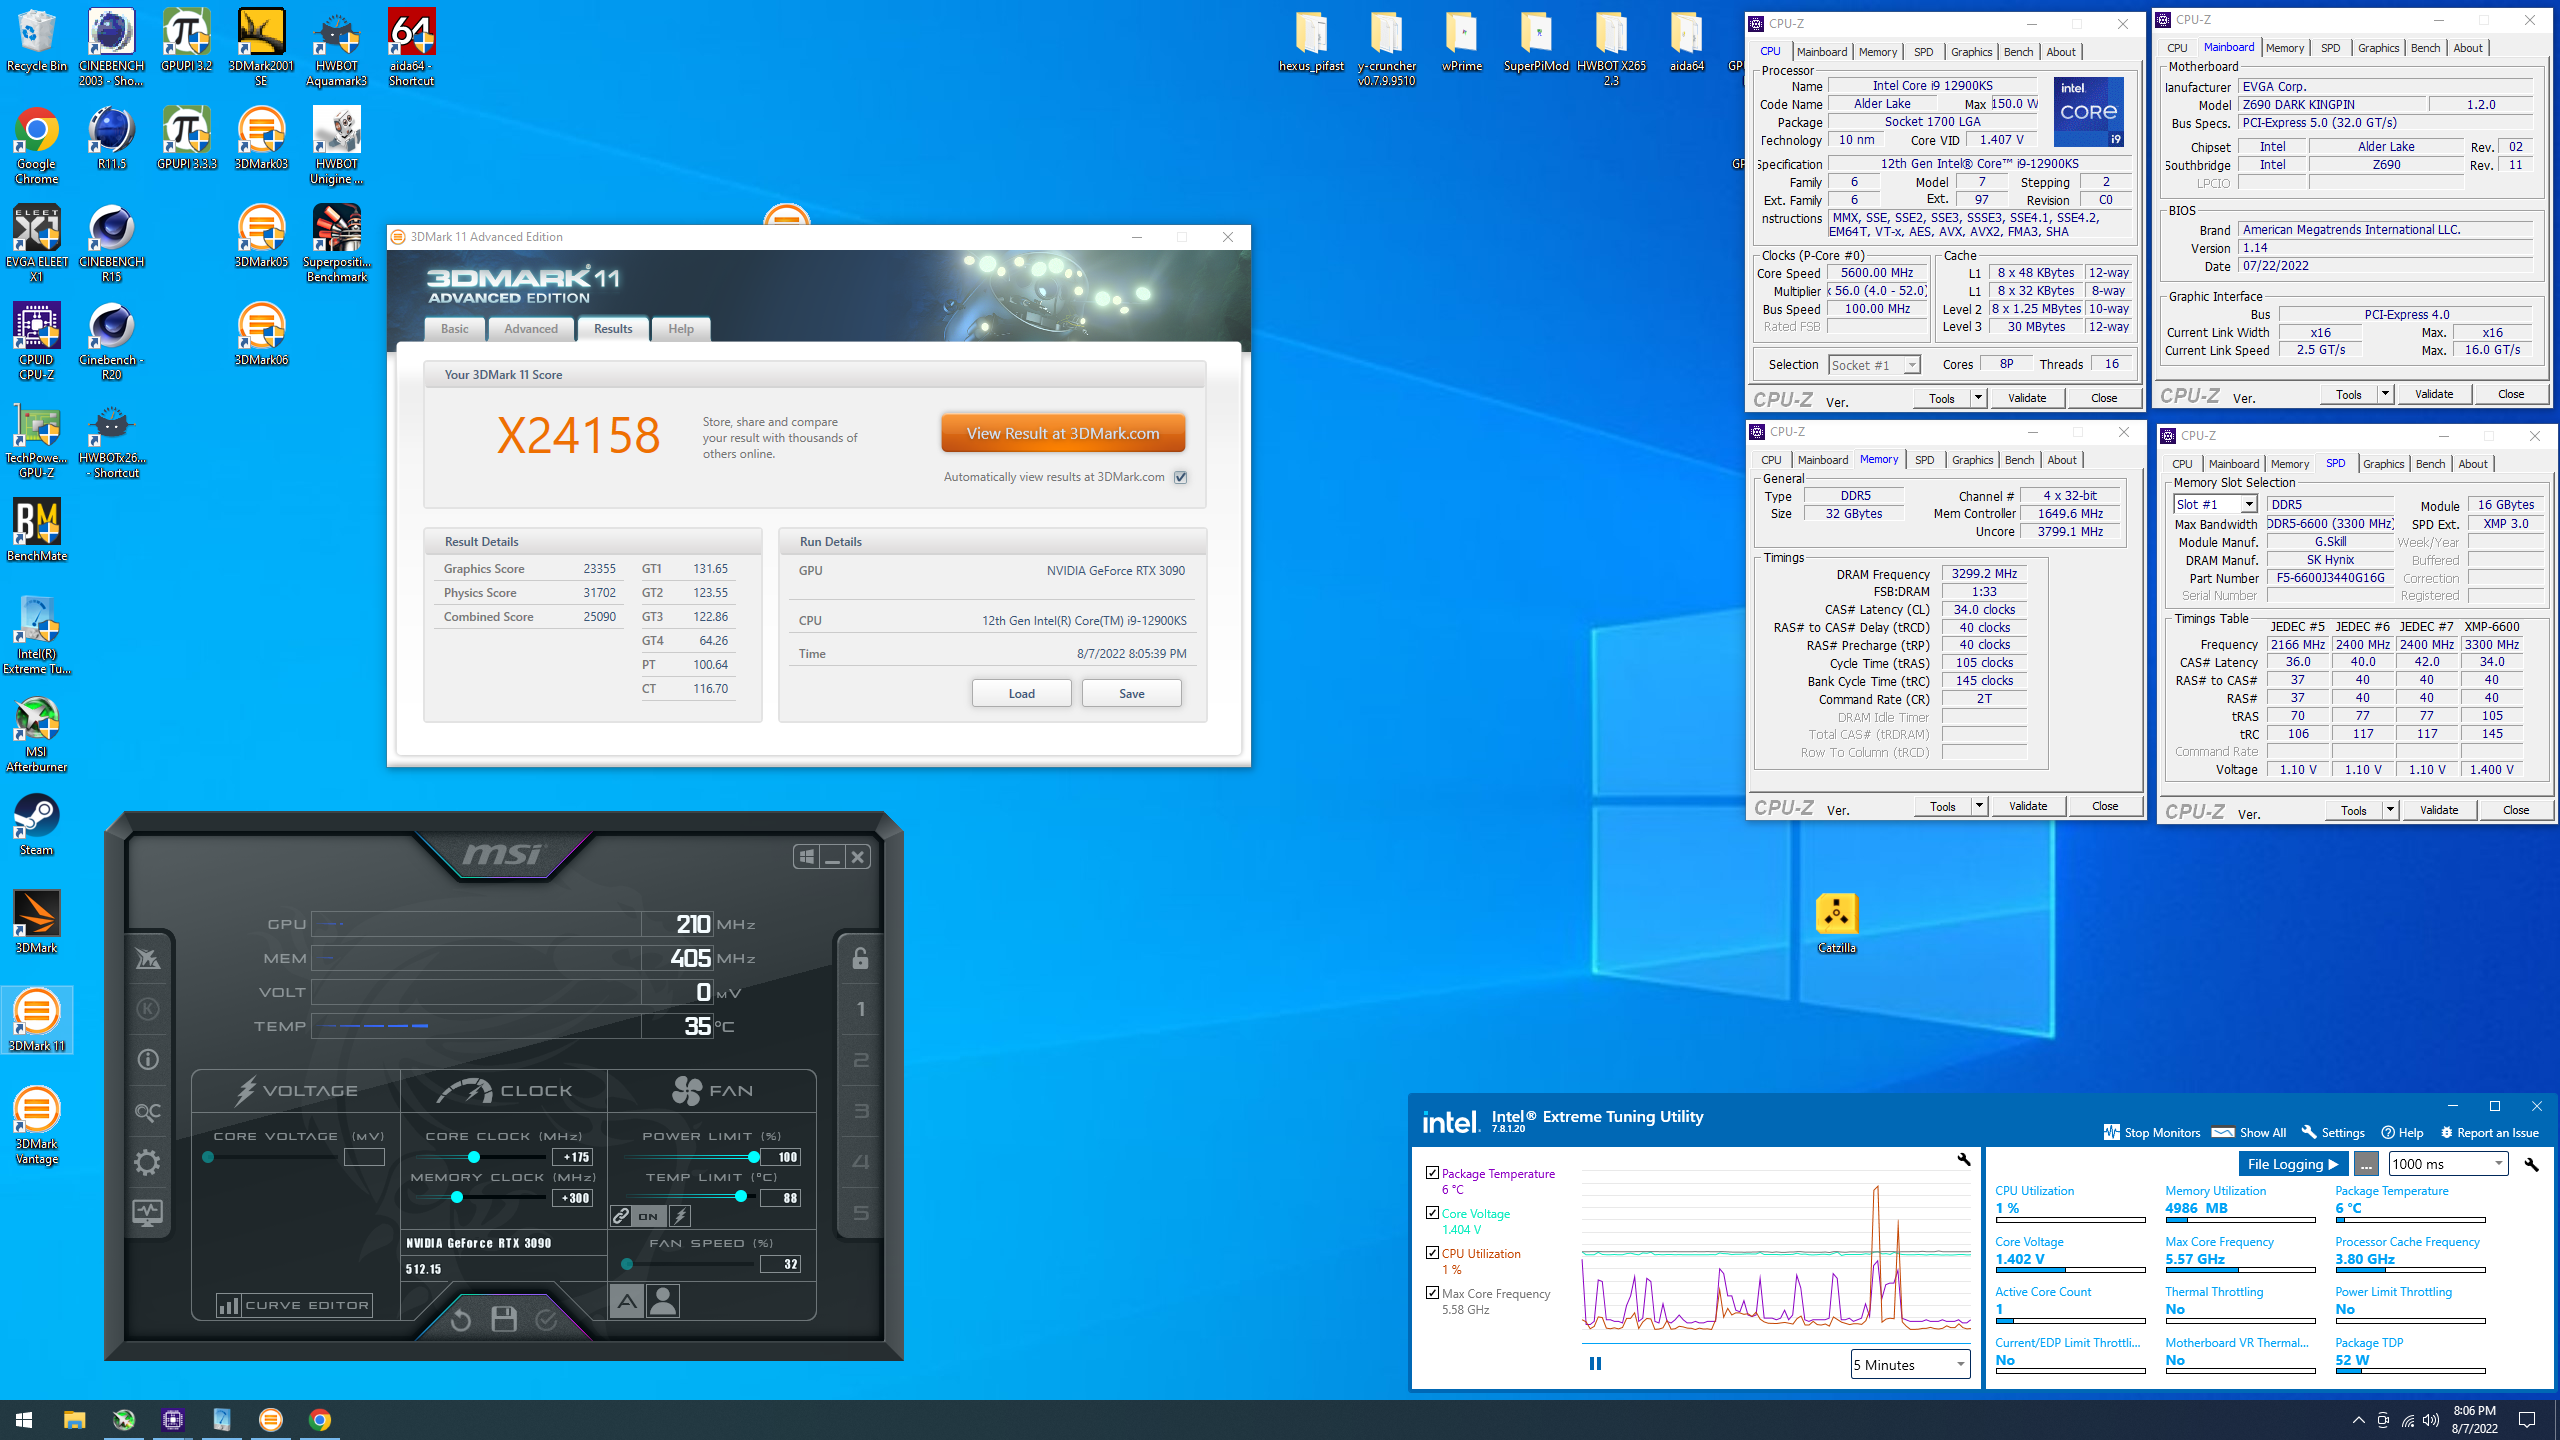Expand Tools arrow in CPU-Z Mainboard window
2560x1440 pixels.
(x=2384, y=393)
